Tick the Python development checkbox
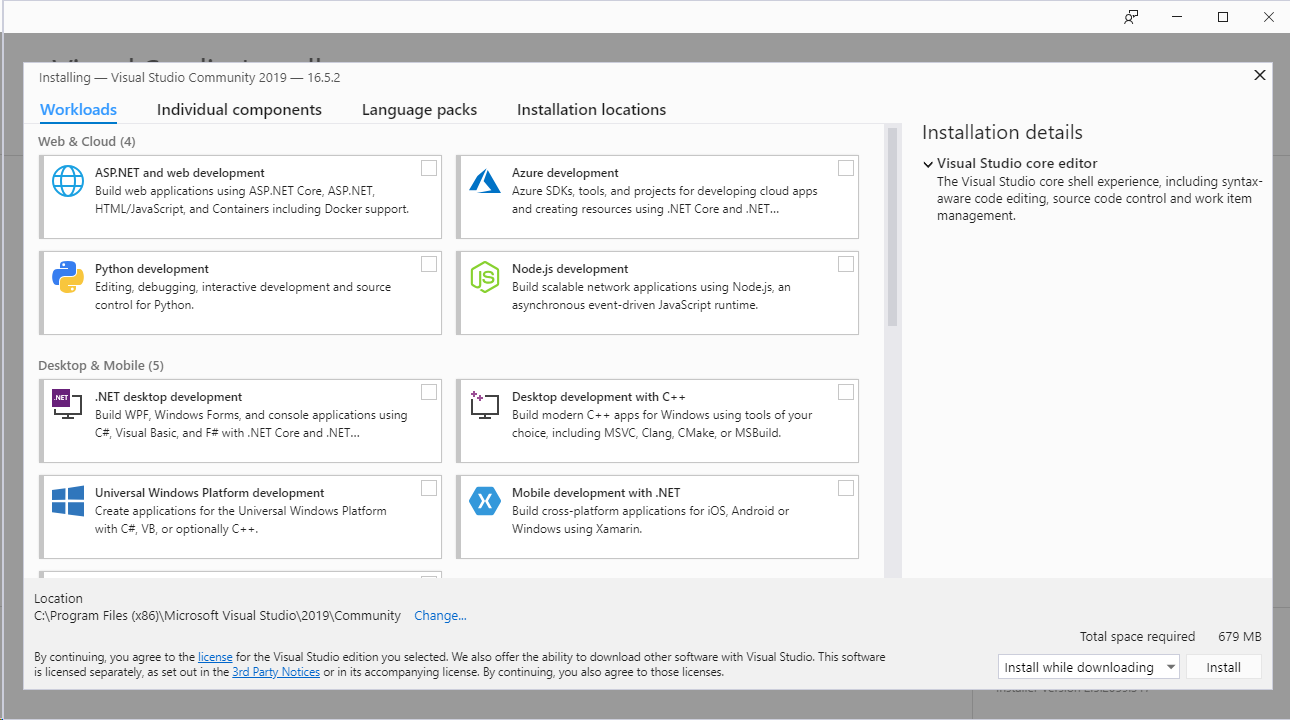The height and width of the screenshot is (720, 1290). tap(429, 264)
